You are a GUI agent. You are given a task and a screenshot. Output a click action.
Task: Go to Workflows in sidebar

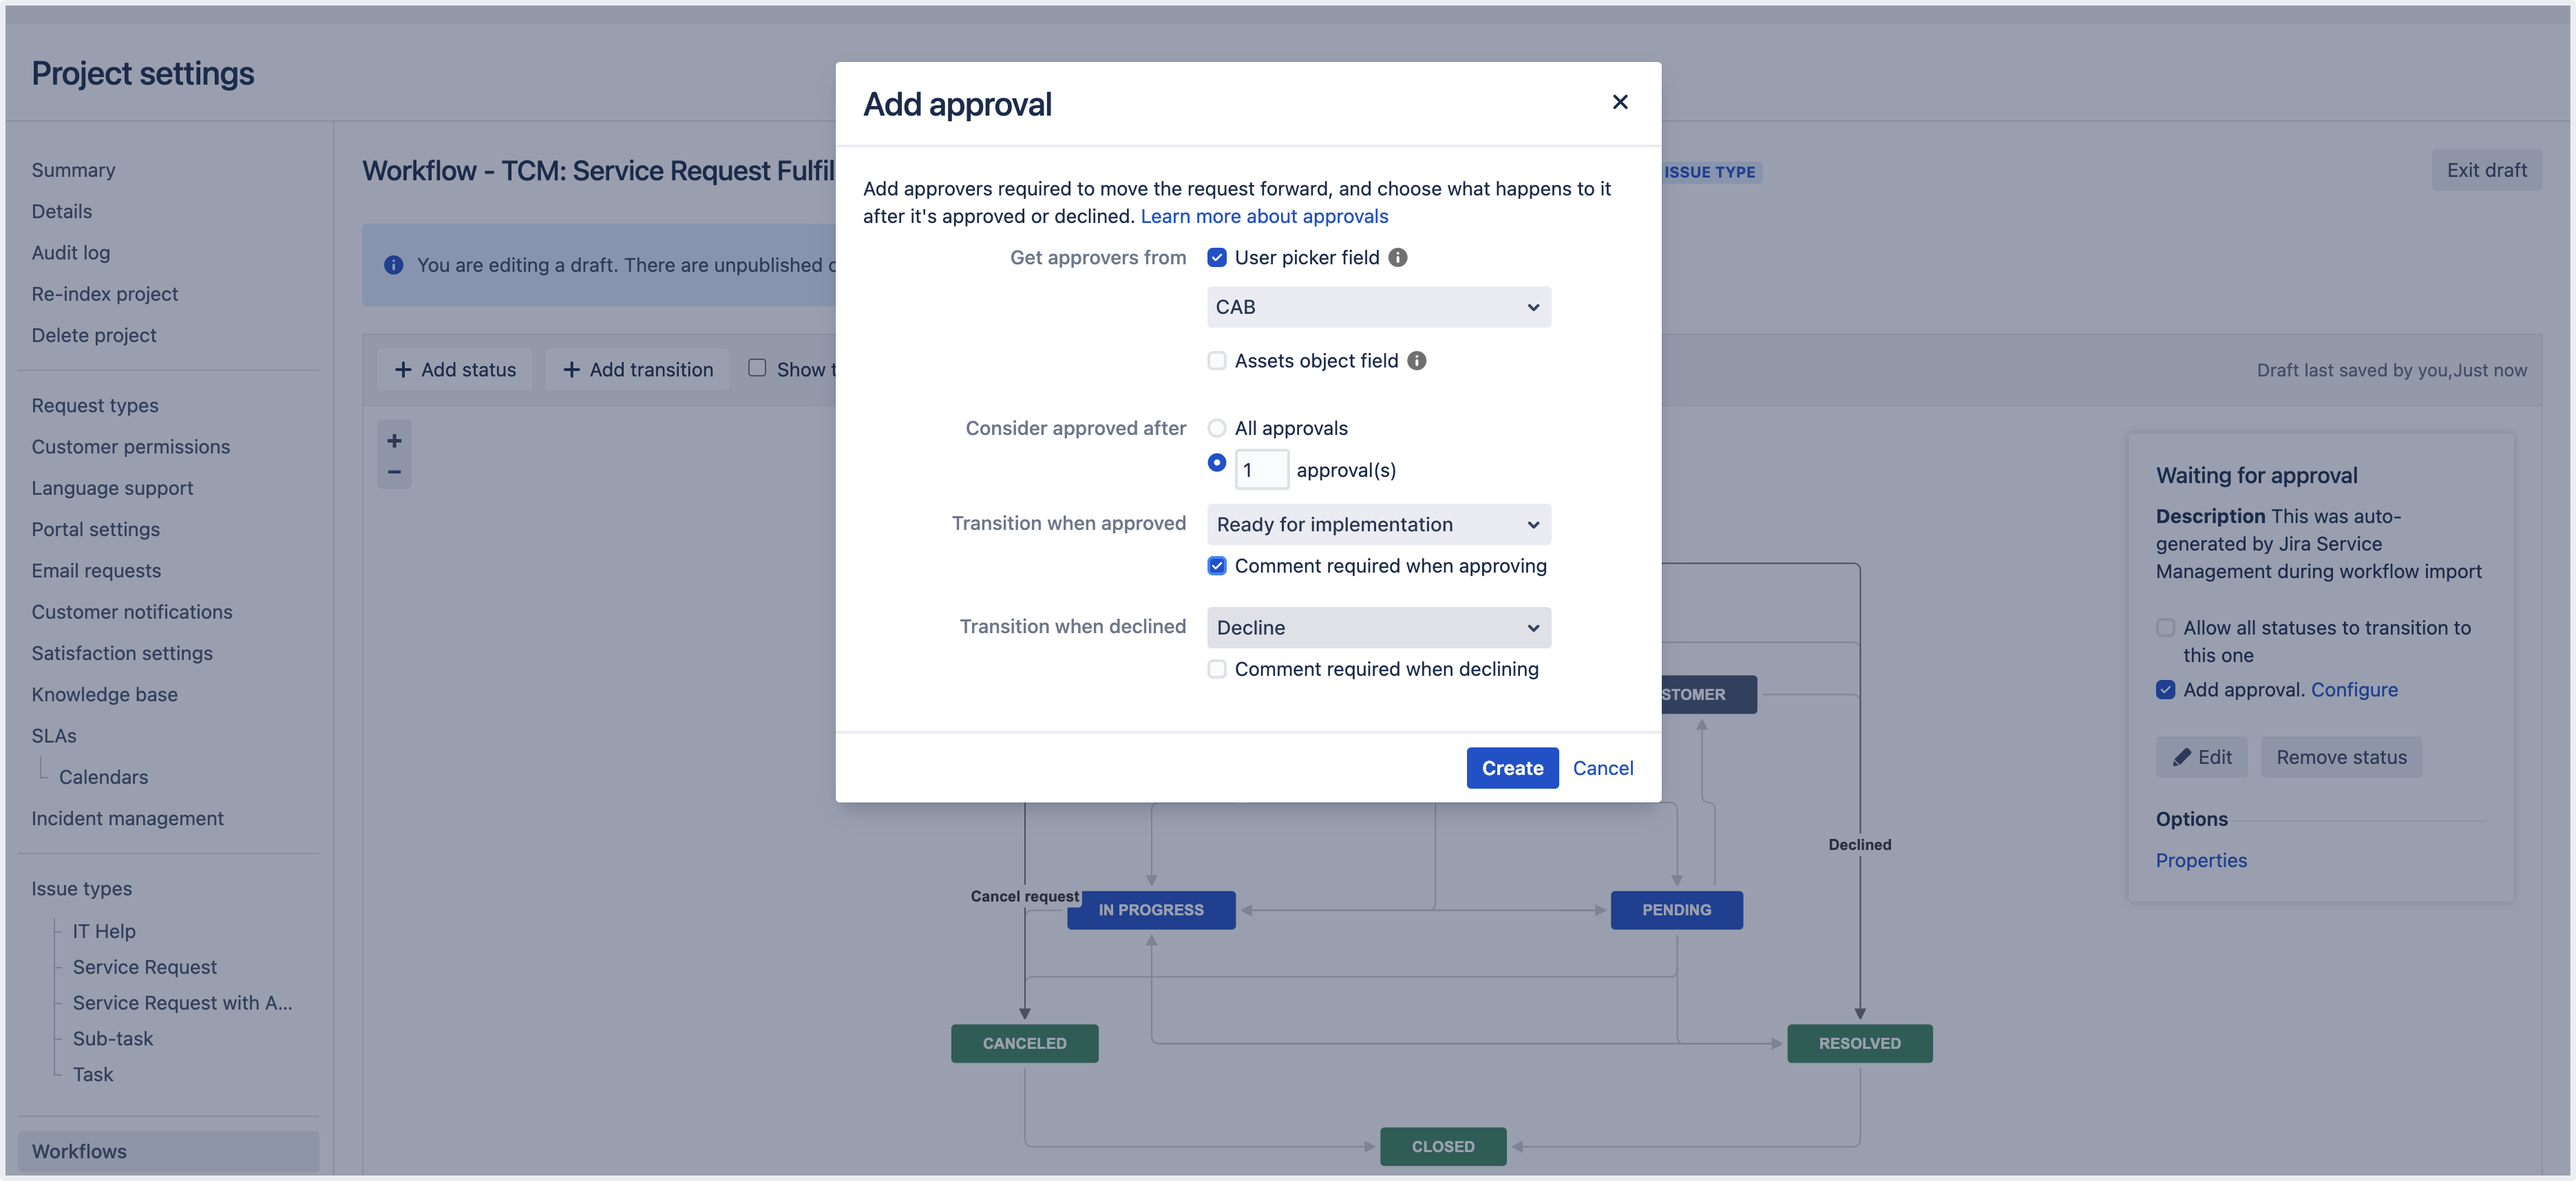tap(79, 1151)
